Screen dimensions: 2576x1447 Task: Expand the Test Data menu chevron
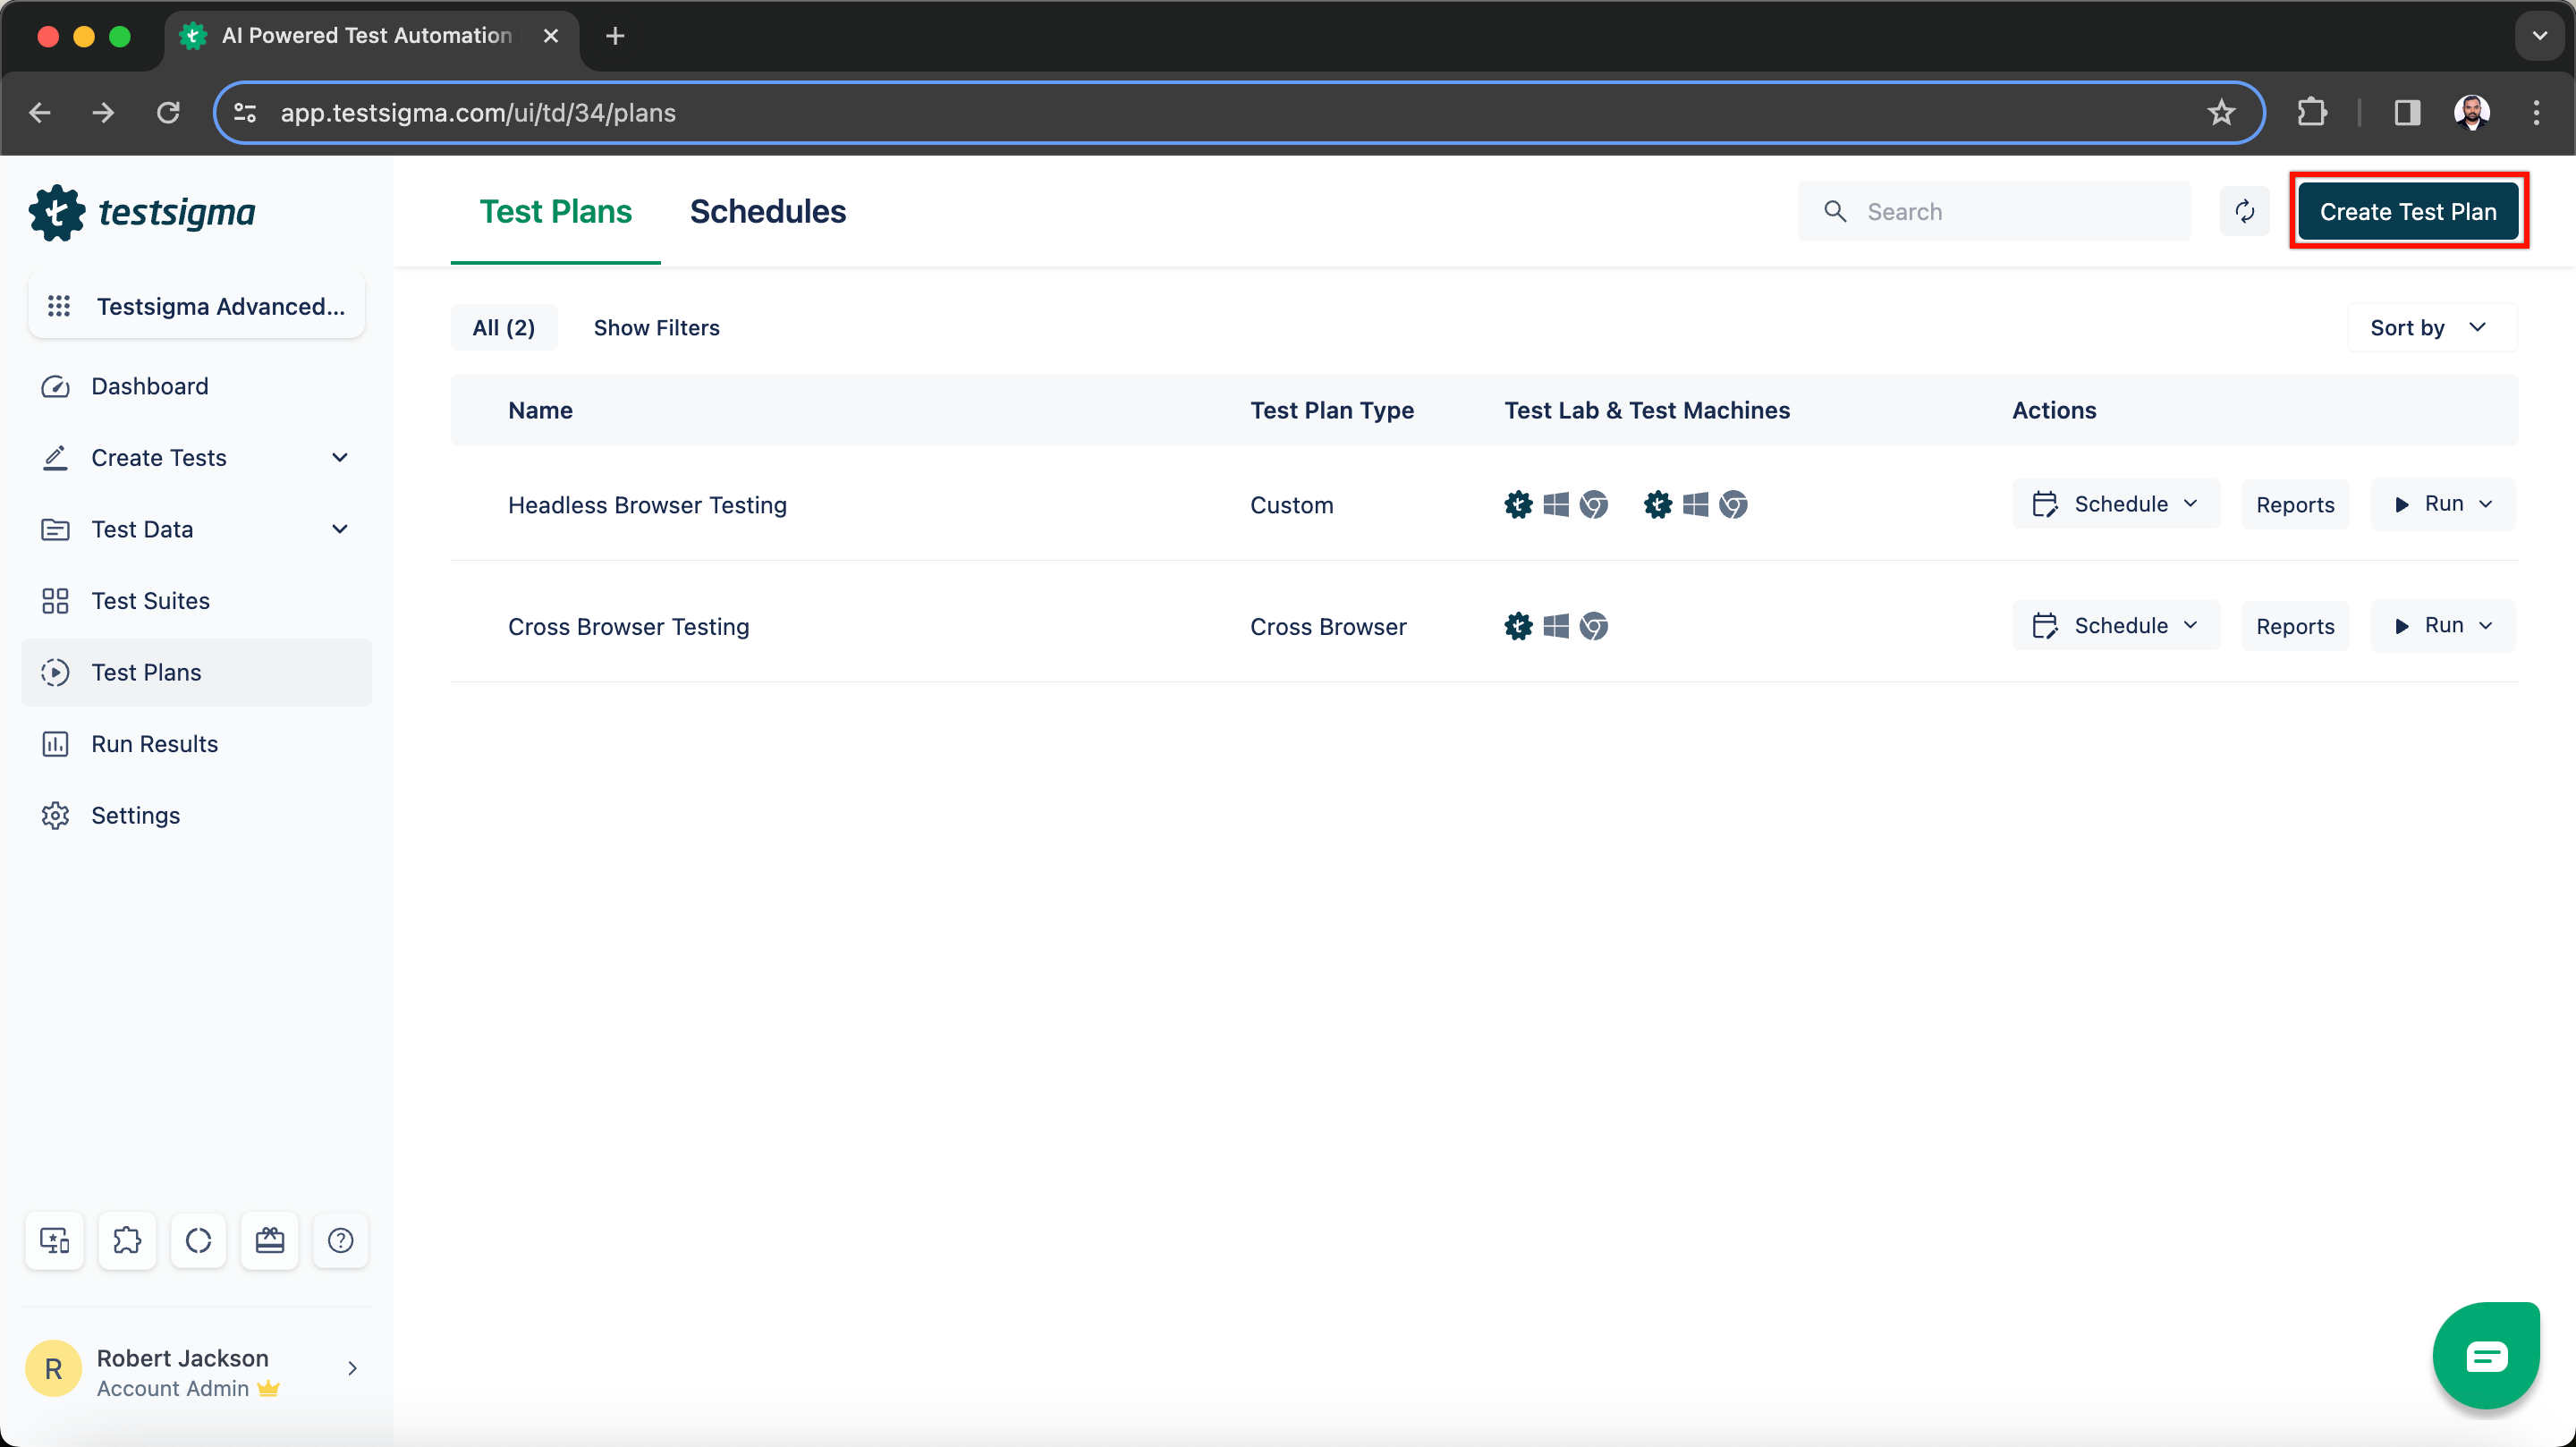click(340, 529)
